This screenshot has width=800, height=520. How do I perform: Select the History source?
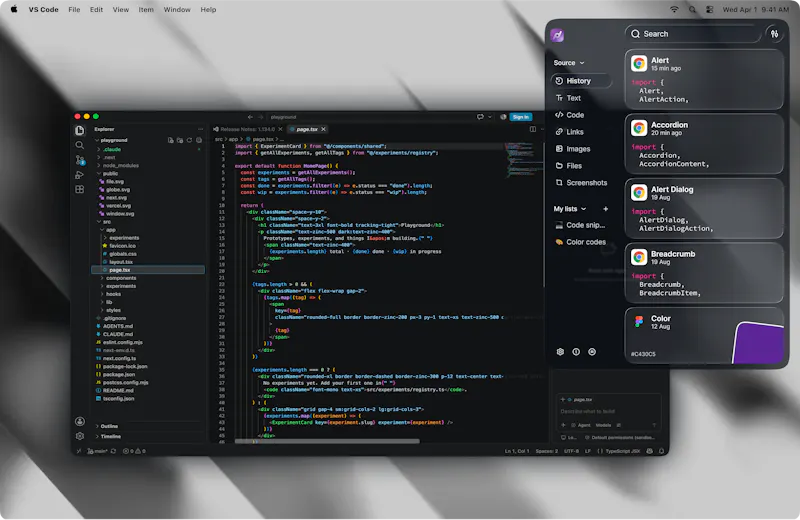[x=581, y=81]
